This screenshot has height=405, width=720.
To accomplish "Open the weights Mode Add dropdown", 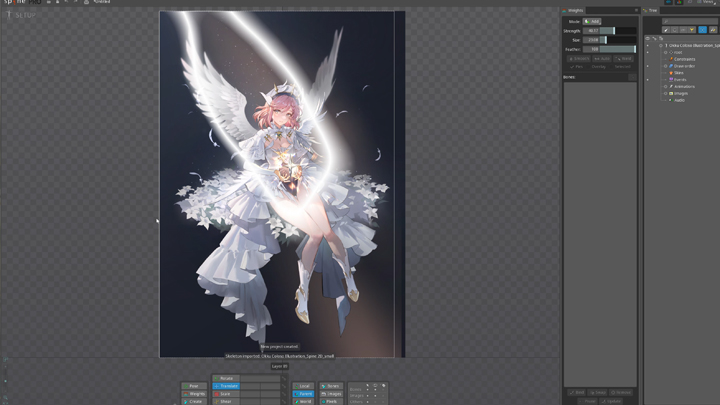I will 592,22.
